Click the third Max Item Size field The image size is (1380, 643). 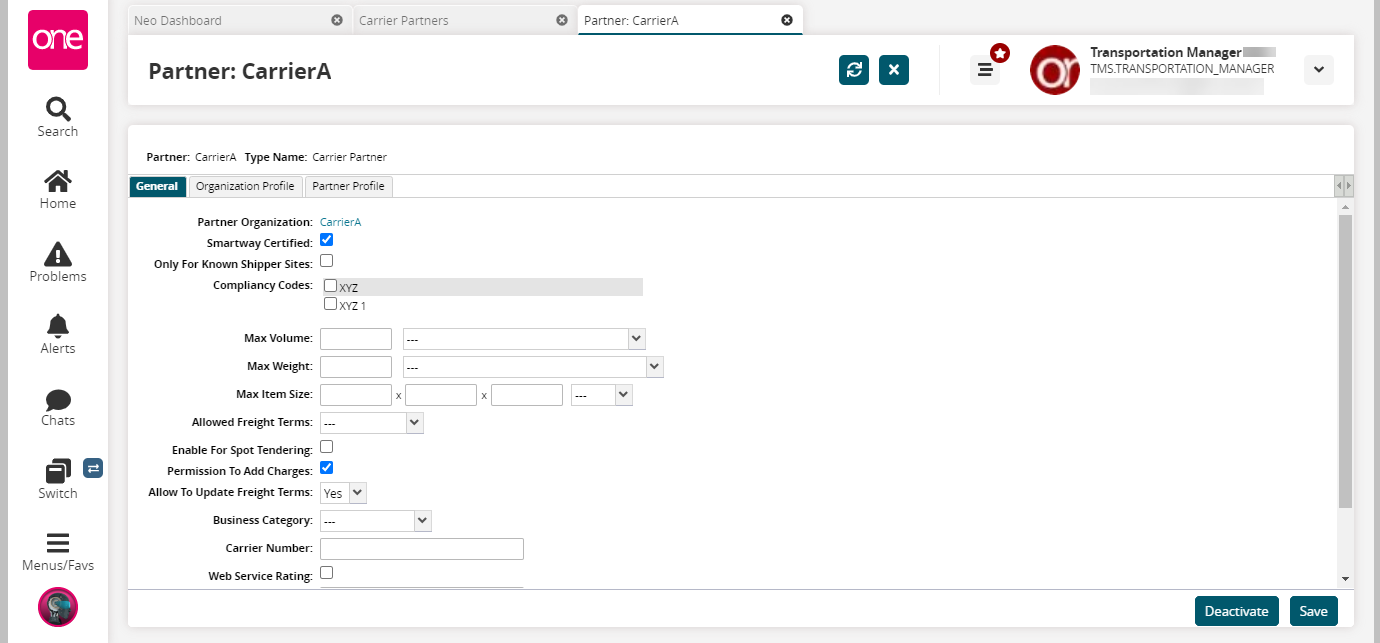pos(527,395)
